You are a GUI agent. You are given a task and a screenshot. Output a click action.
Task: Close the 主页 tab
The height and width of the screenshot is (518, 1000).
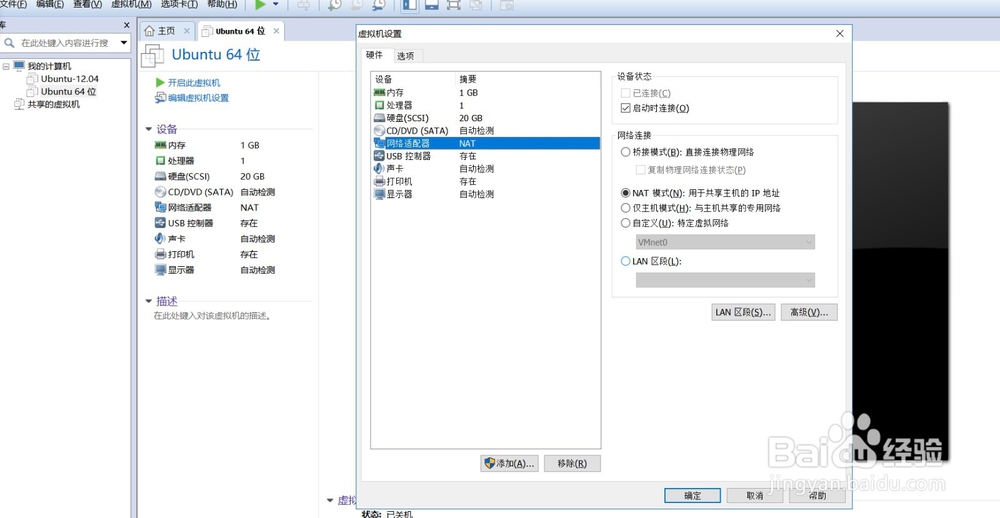[x=187, y=31]
